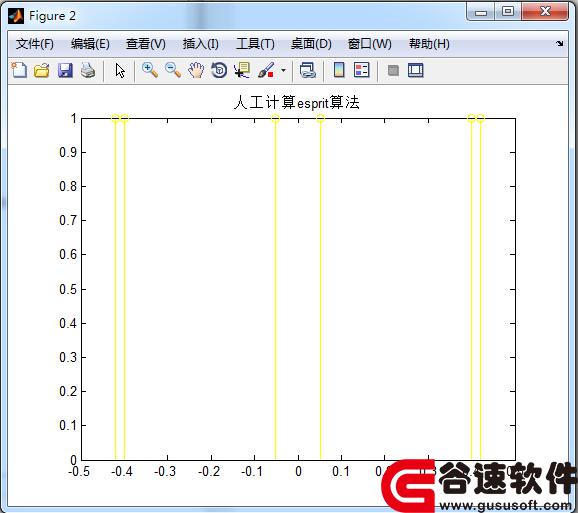Activate the Zoom Out magnifier tool
The width and height of the screenshot is (578, 513).
coord(173,70)
